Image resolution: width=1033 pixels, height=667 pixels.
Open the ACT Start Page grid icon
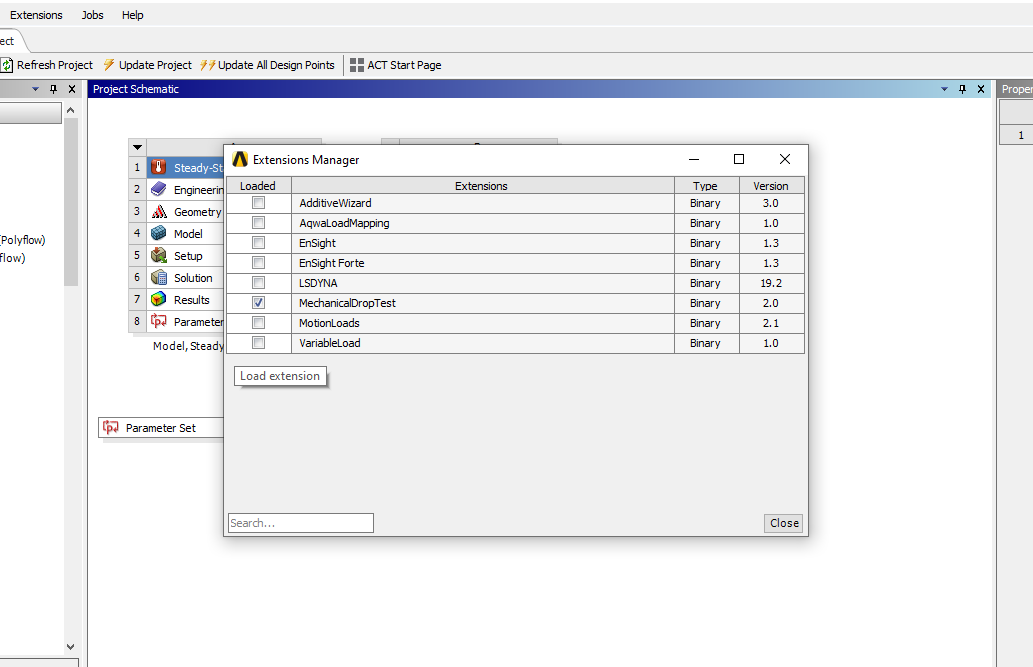click(357, 65)
